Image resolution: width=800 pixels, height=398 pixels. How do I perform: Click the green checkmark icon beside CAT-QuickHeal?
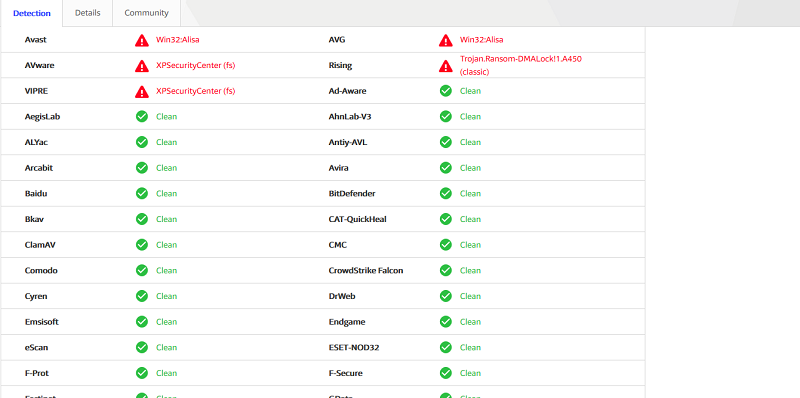[x=446, y=219]
